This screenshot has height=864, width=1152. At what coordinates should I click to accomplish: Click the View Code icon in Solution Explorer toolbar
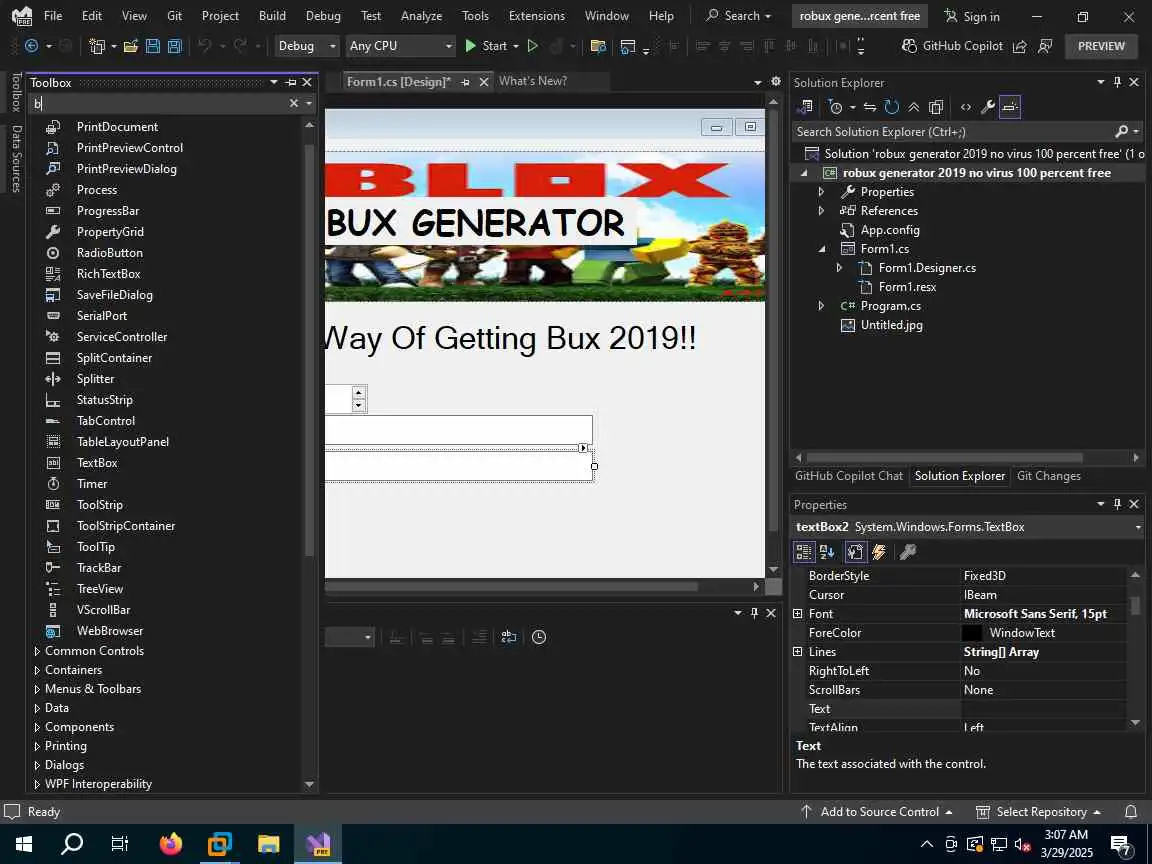click(966, 107)
